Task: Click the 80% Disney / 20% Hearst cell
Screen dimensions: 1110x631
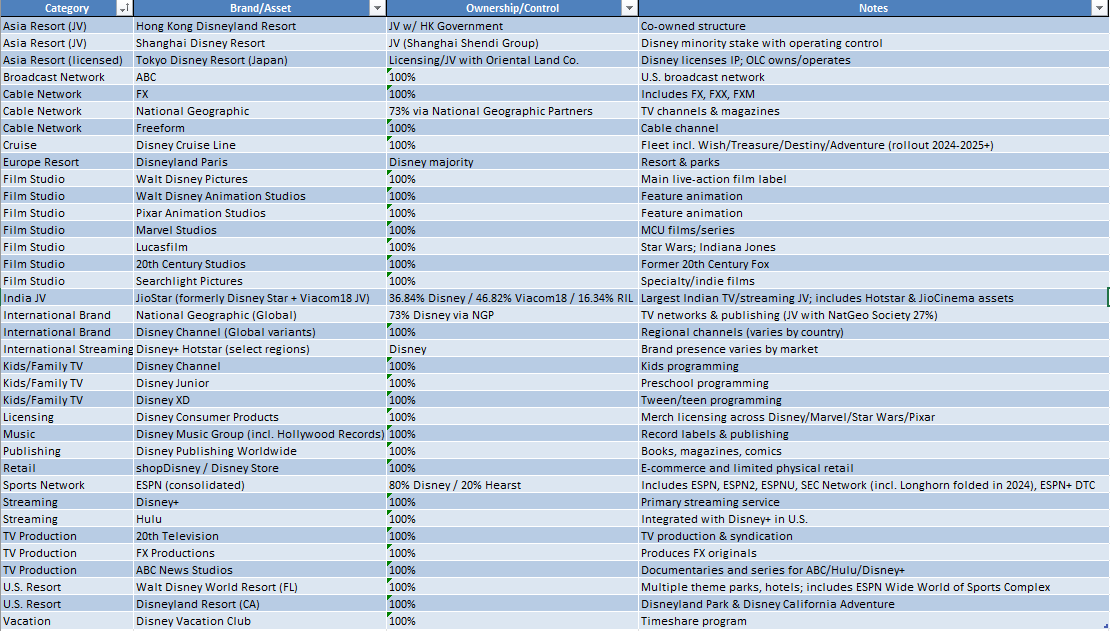Action: coord(513,485)
